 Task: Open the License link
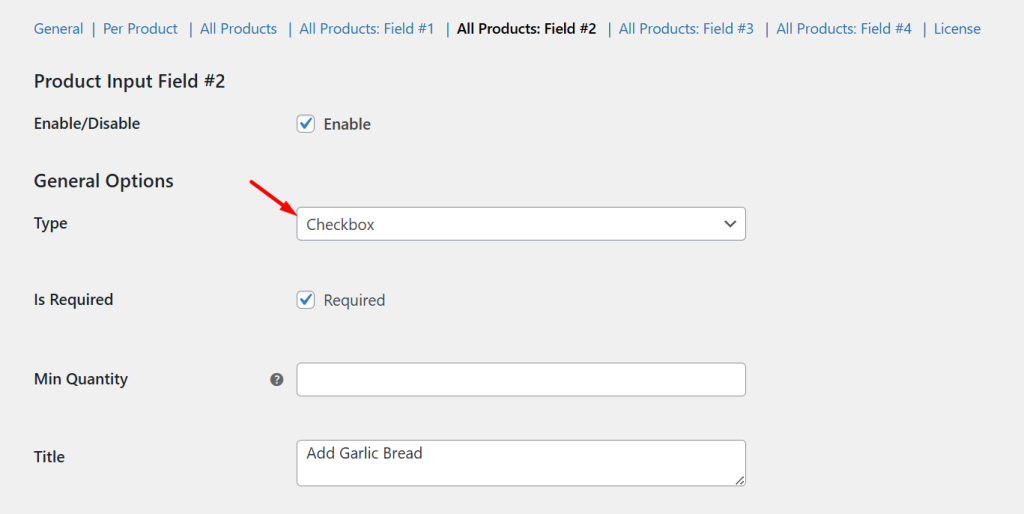[957, 29]
